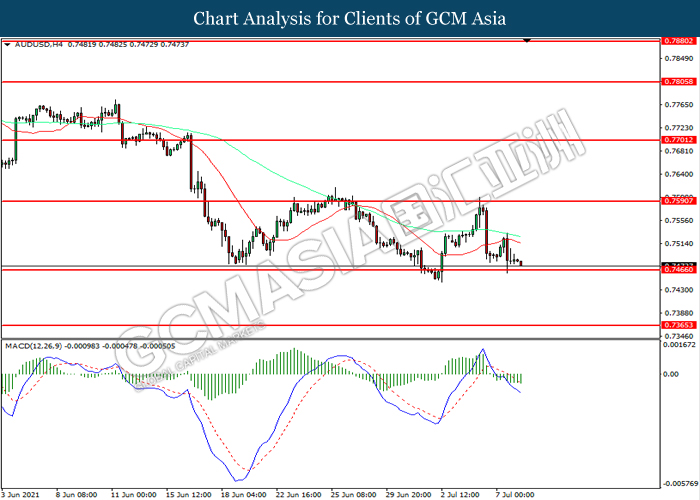The width and height of the screenshot is (700, 500).
Task: Click the 7 Jul 00:00 time axis label
Action: click(x=515, y=495)
